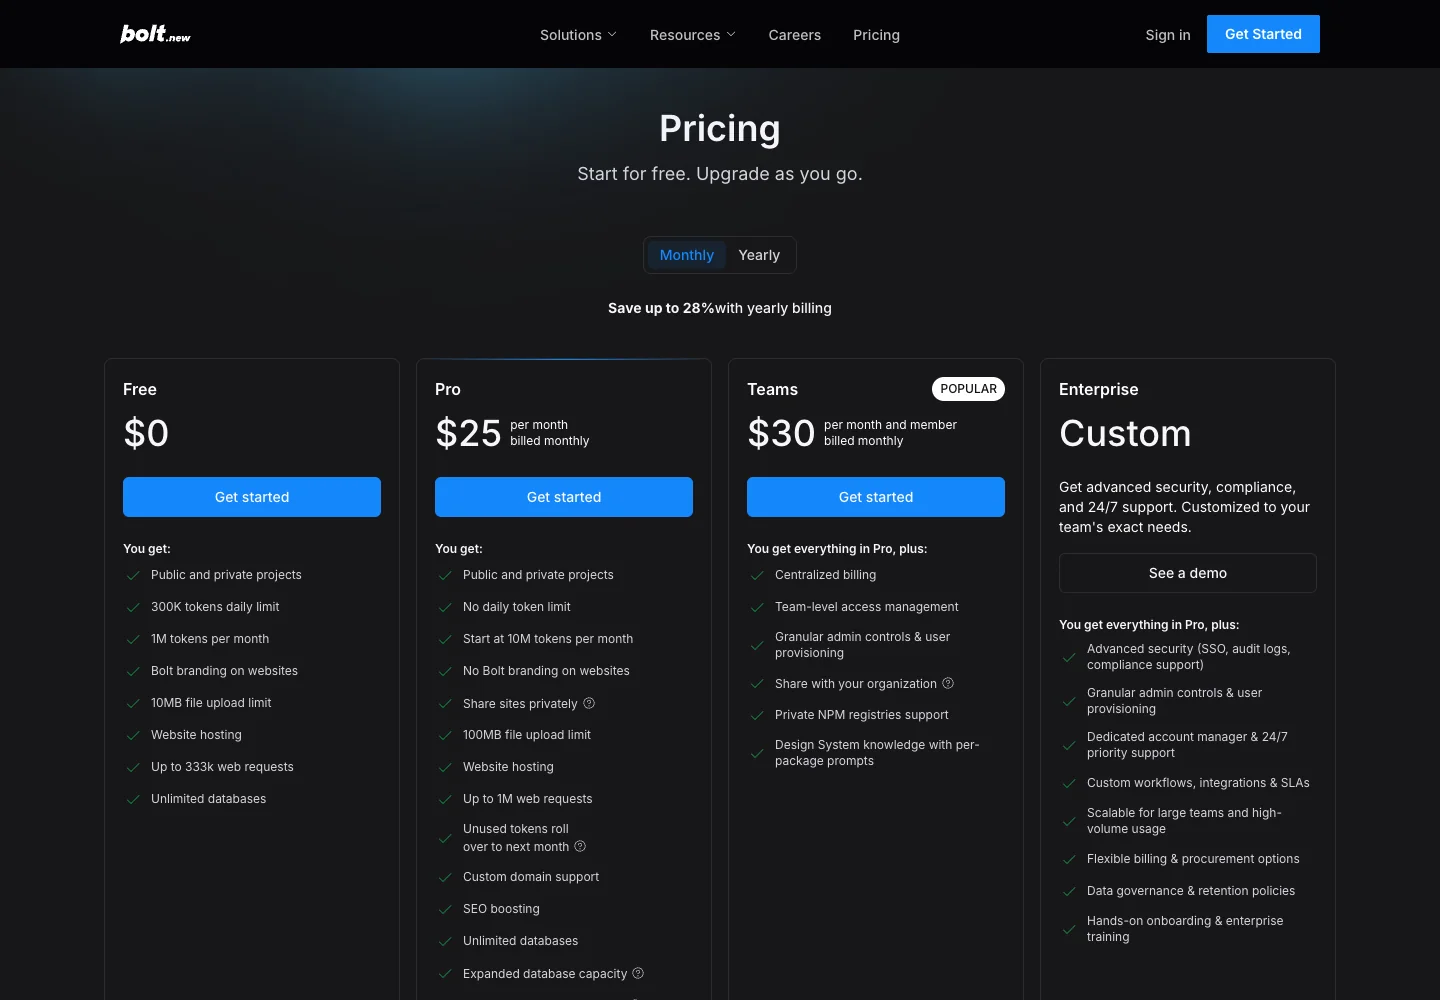Click Get started on Teams plan
Screen dimensions: 1440x1000
tap(876, 497)
